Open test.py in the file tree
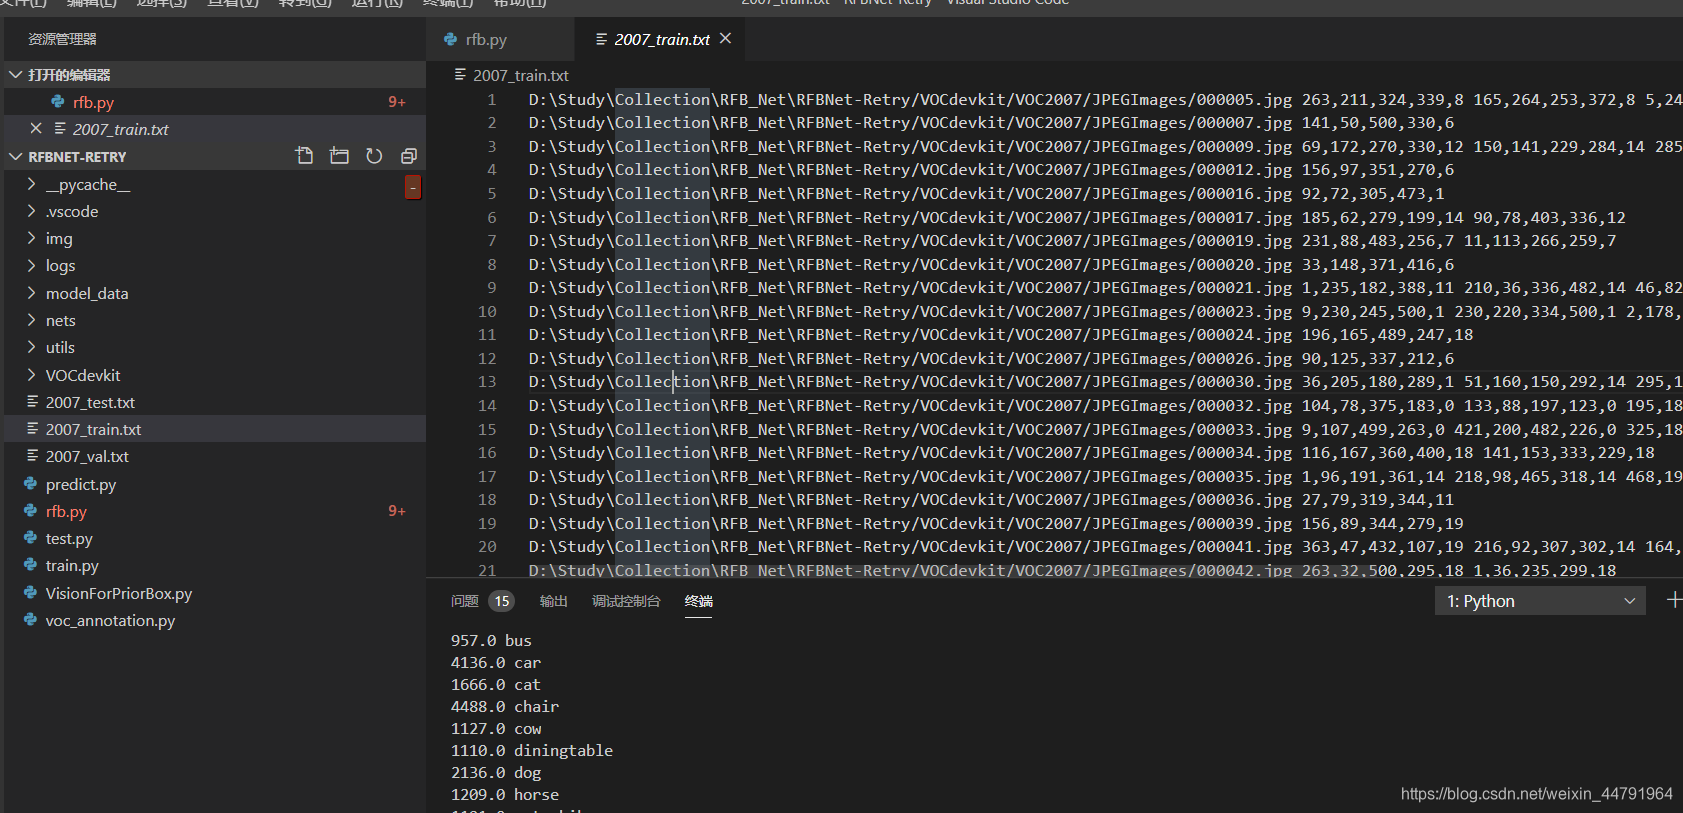Screen dimensions: 1683x813 215,539
